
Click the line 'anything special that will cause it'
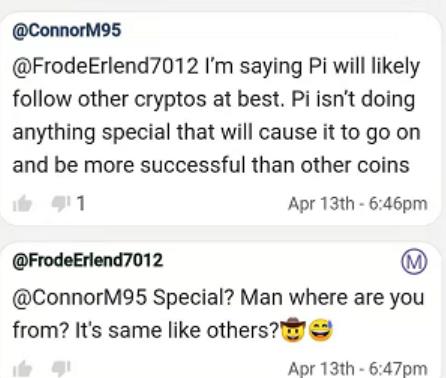point(175,132)
